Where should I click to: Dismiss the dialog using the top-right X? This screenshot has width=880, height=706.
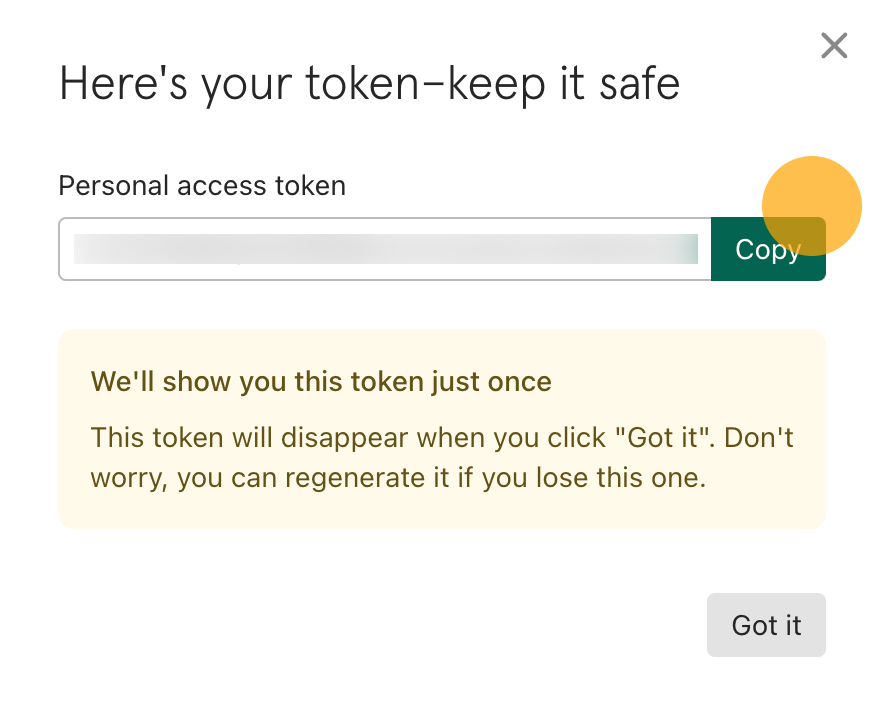(834, 45)
